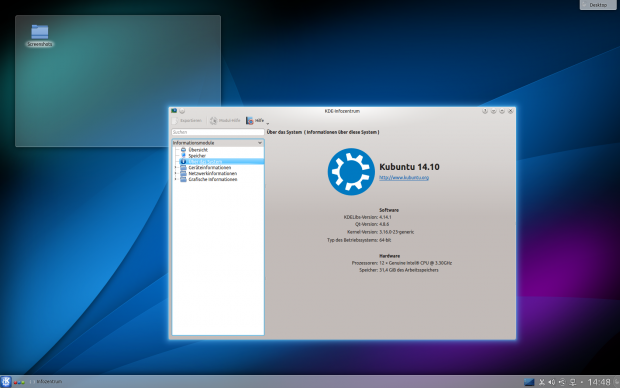Focus the Suchen search field
This screenshot has width=620, height=388.
click(x=218, y=132)
